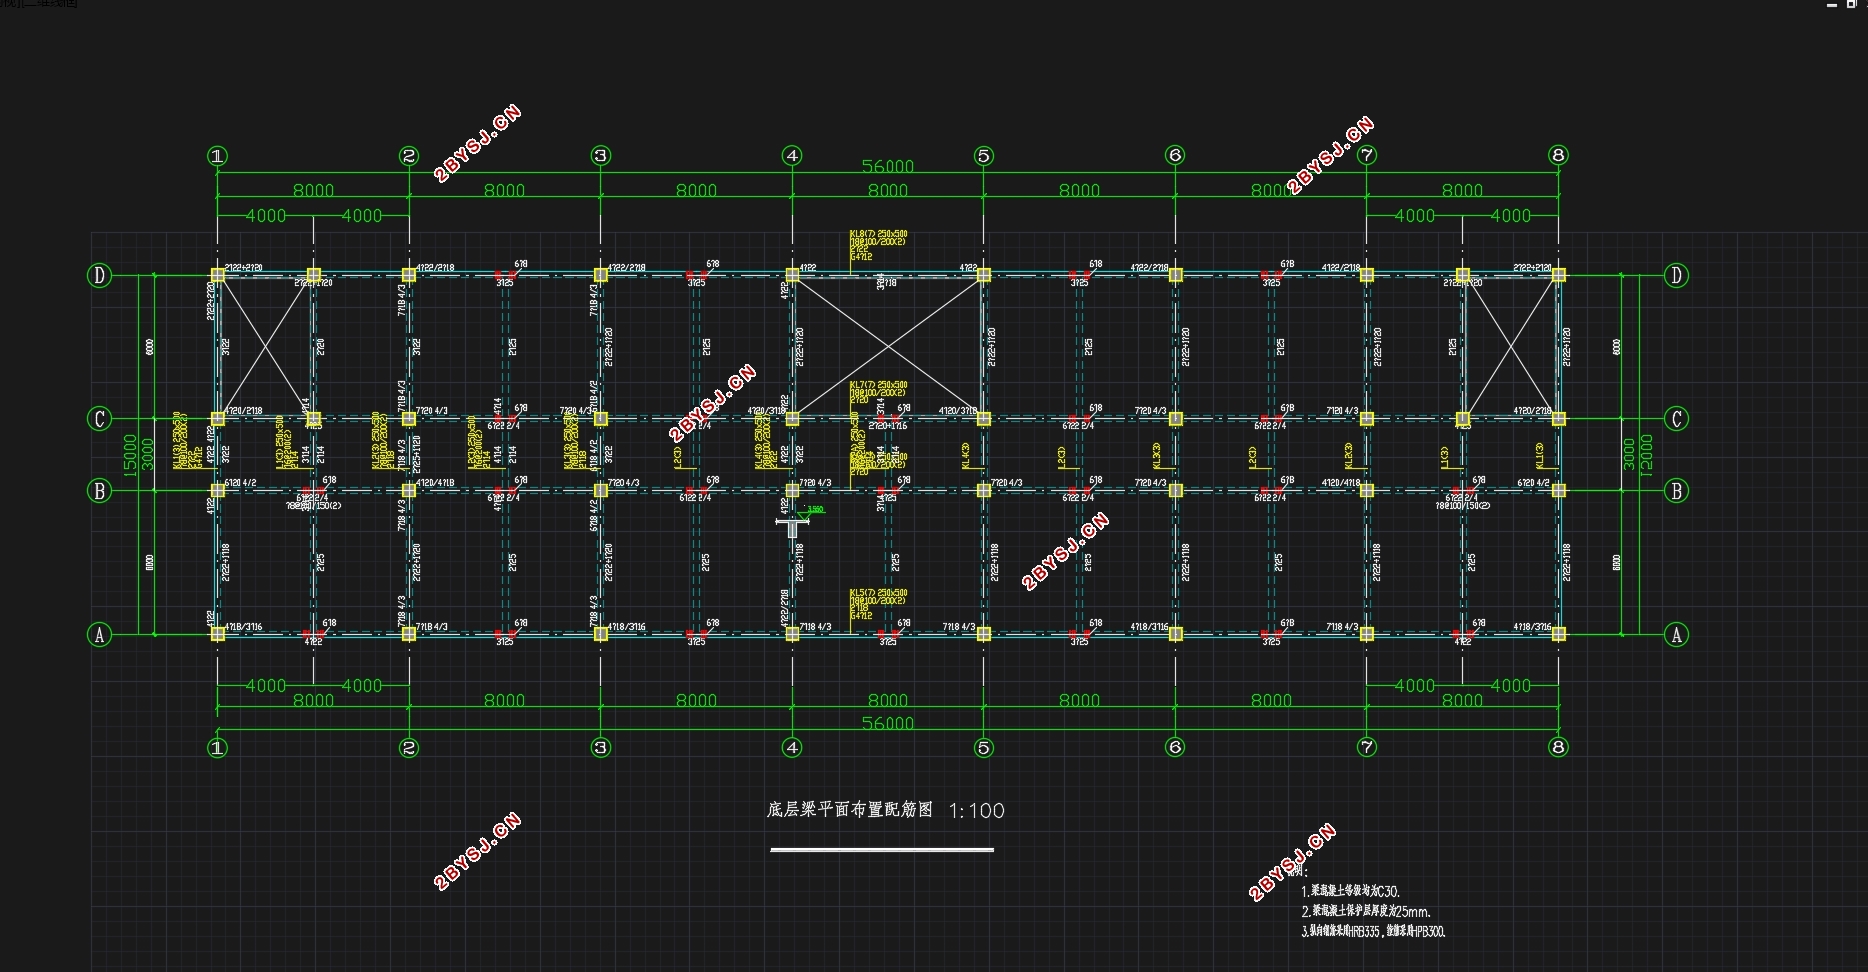Pick axis bubble 1 below the plan

tap(217, 747)
